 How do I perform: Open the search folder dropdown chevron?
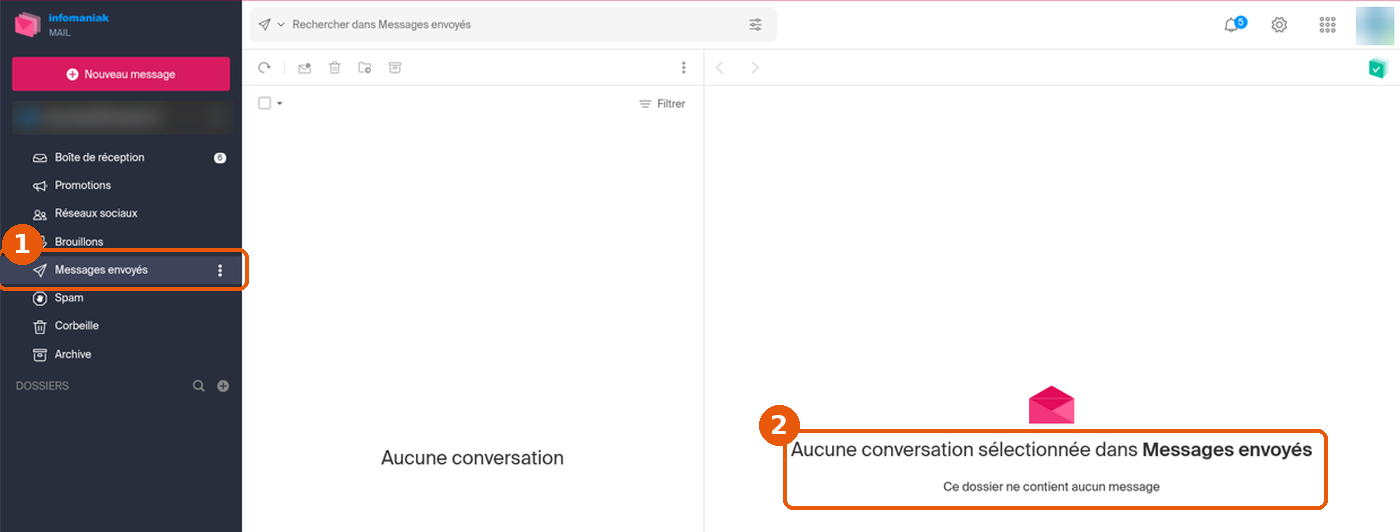coord(281,24)
